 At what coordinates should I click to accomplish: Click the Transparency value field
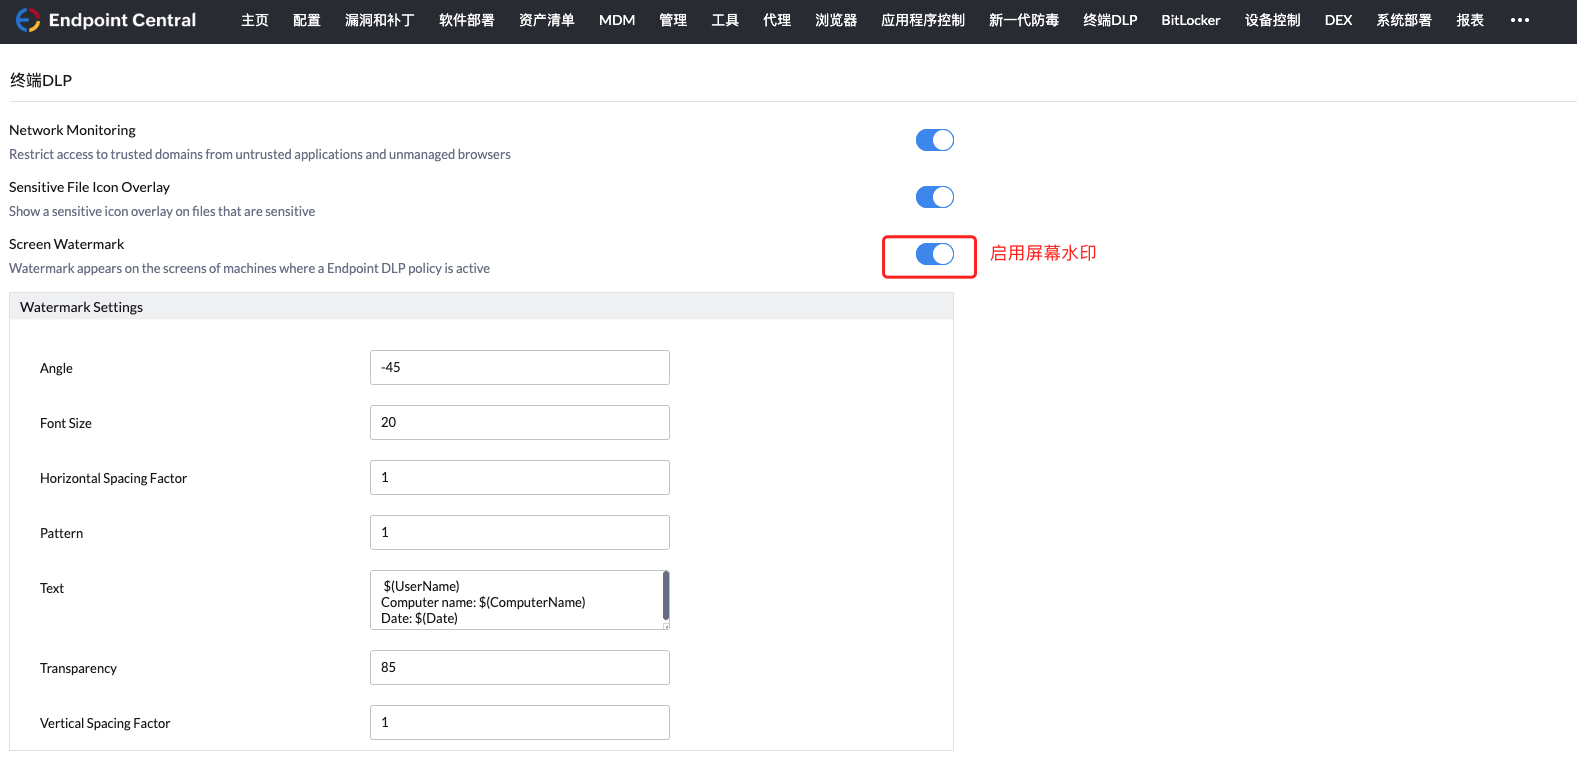coord(519,667)
